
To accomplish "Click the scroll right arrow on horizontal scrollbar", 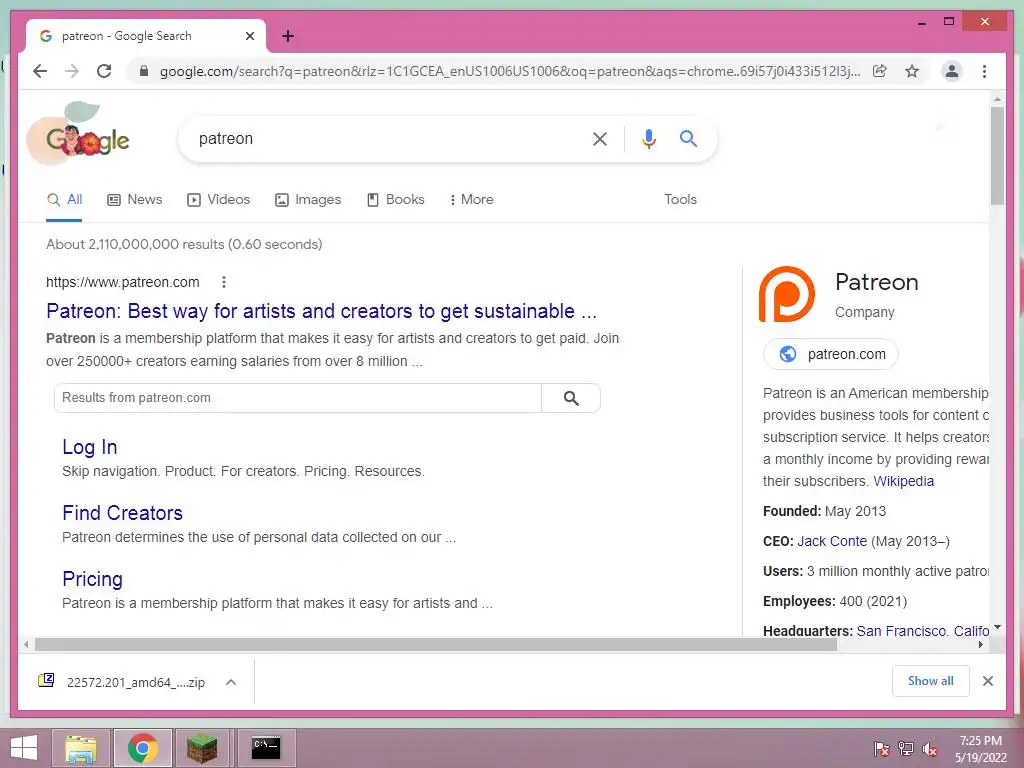I will tap(980, 645).
